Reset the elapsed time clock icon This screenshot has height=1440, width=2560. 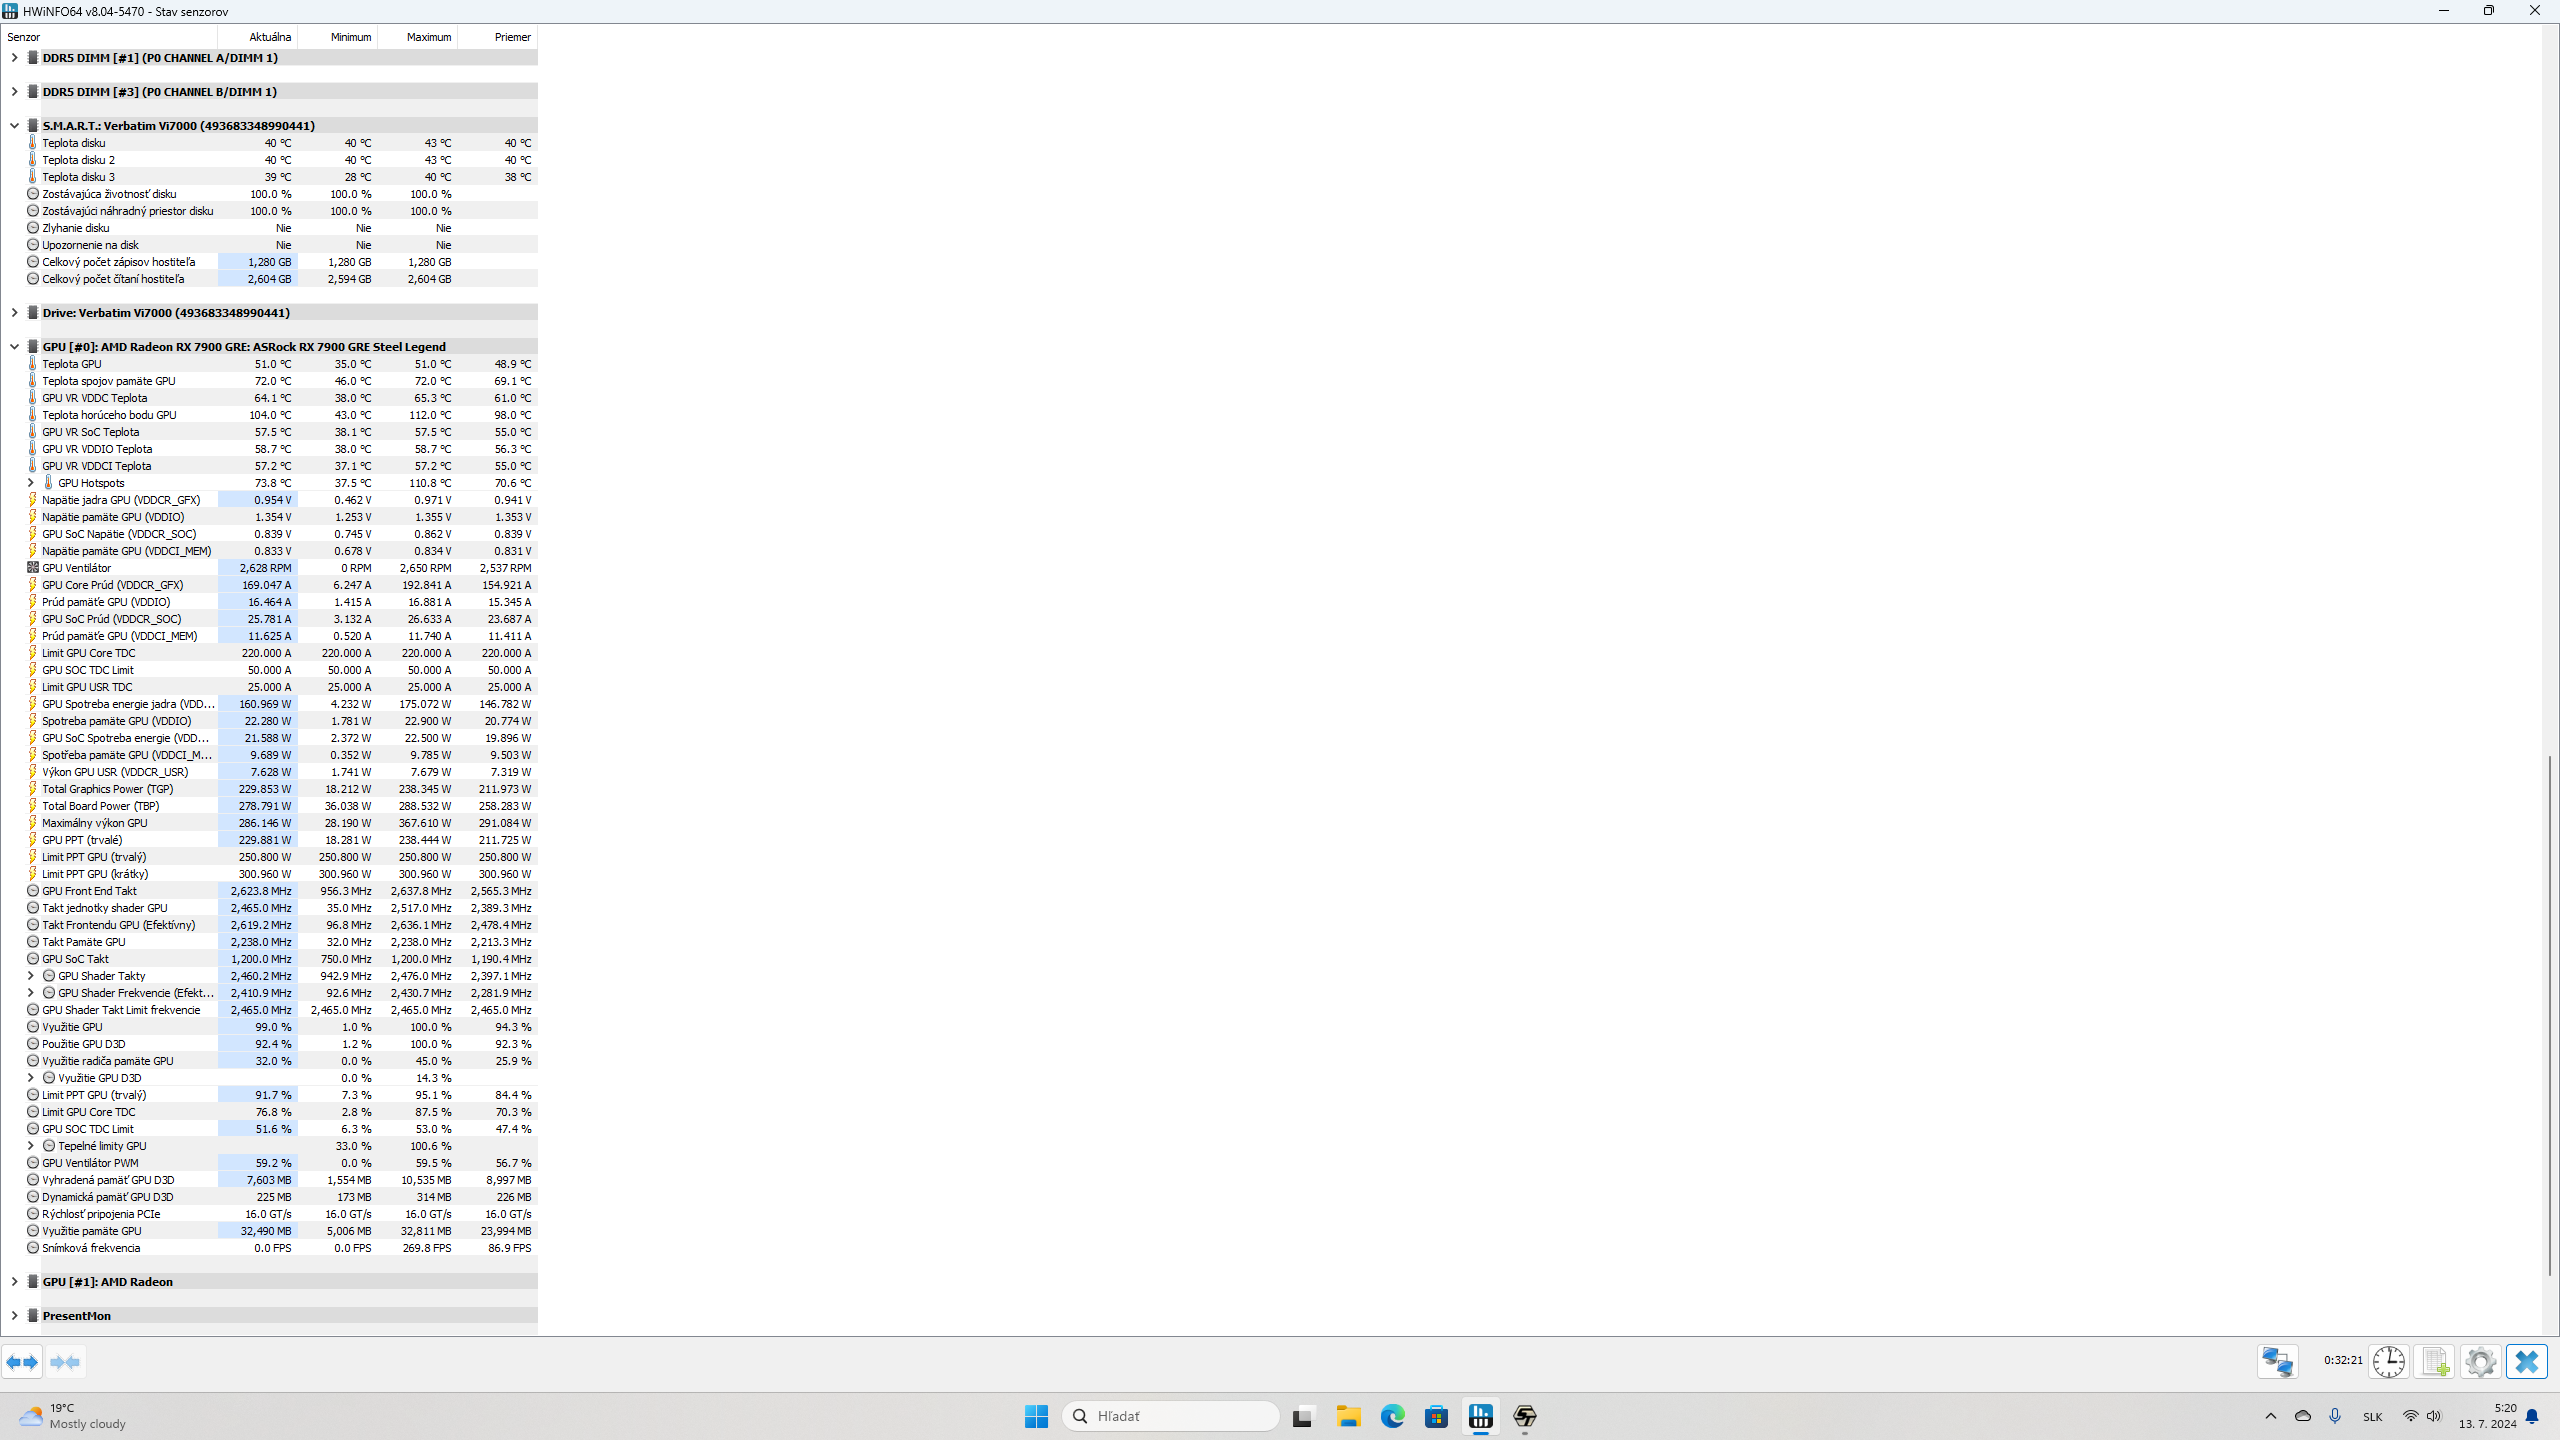[2388, 1362]
